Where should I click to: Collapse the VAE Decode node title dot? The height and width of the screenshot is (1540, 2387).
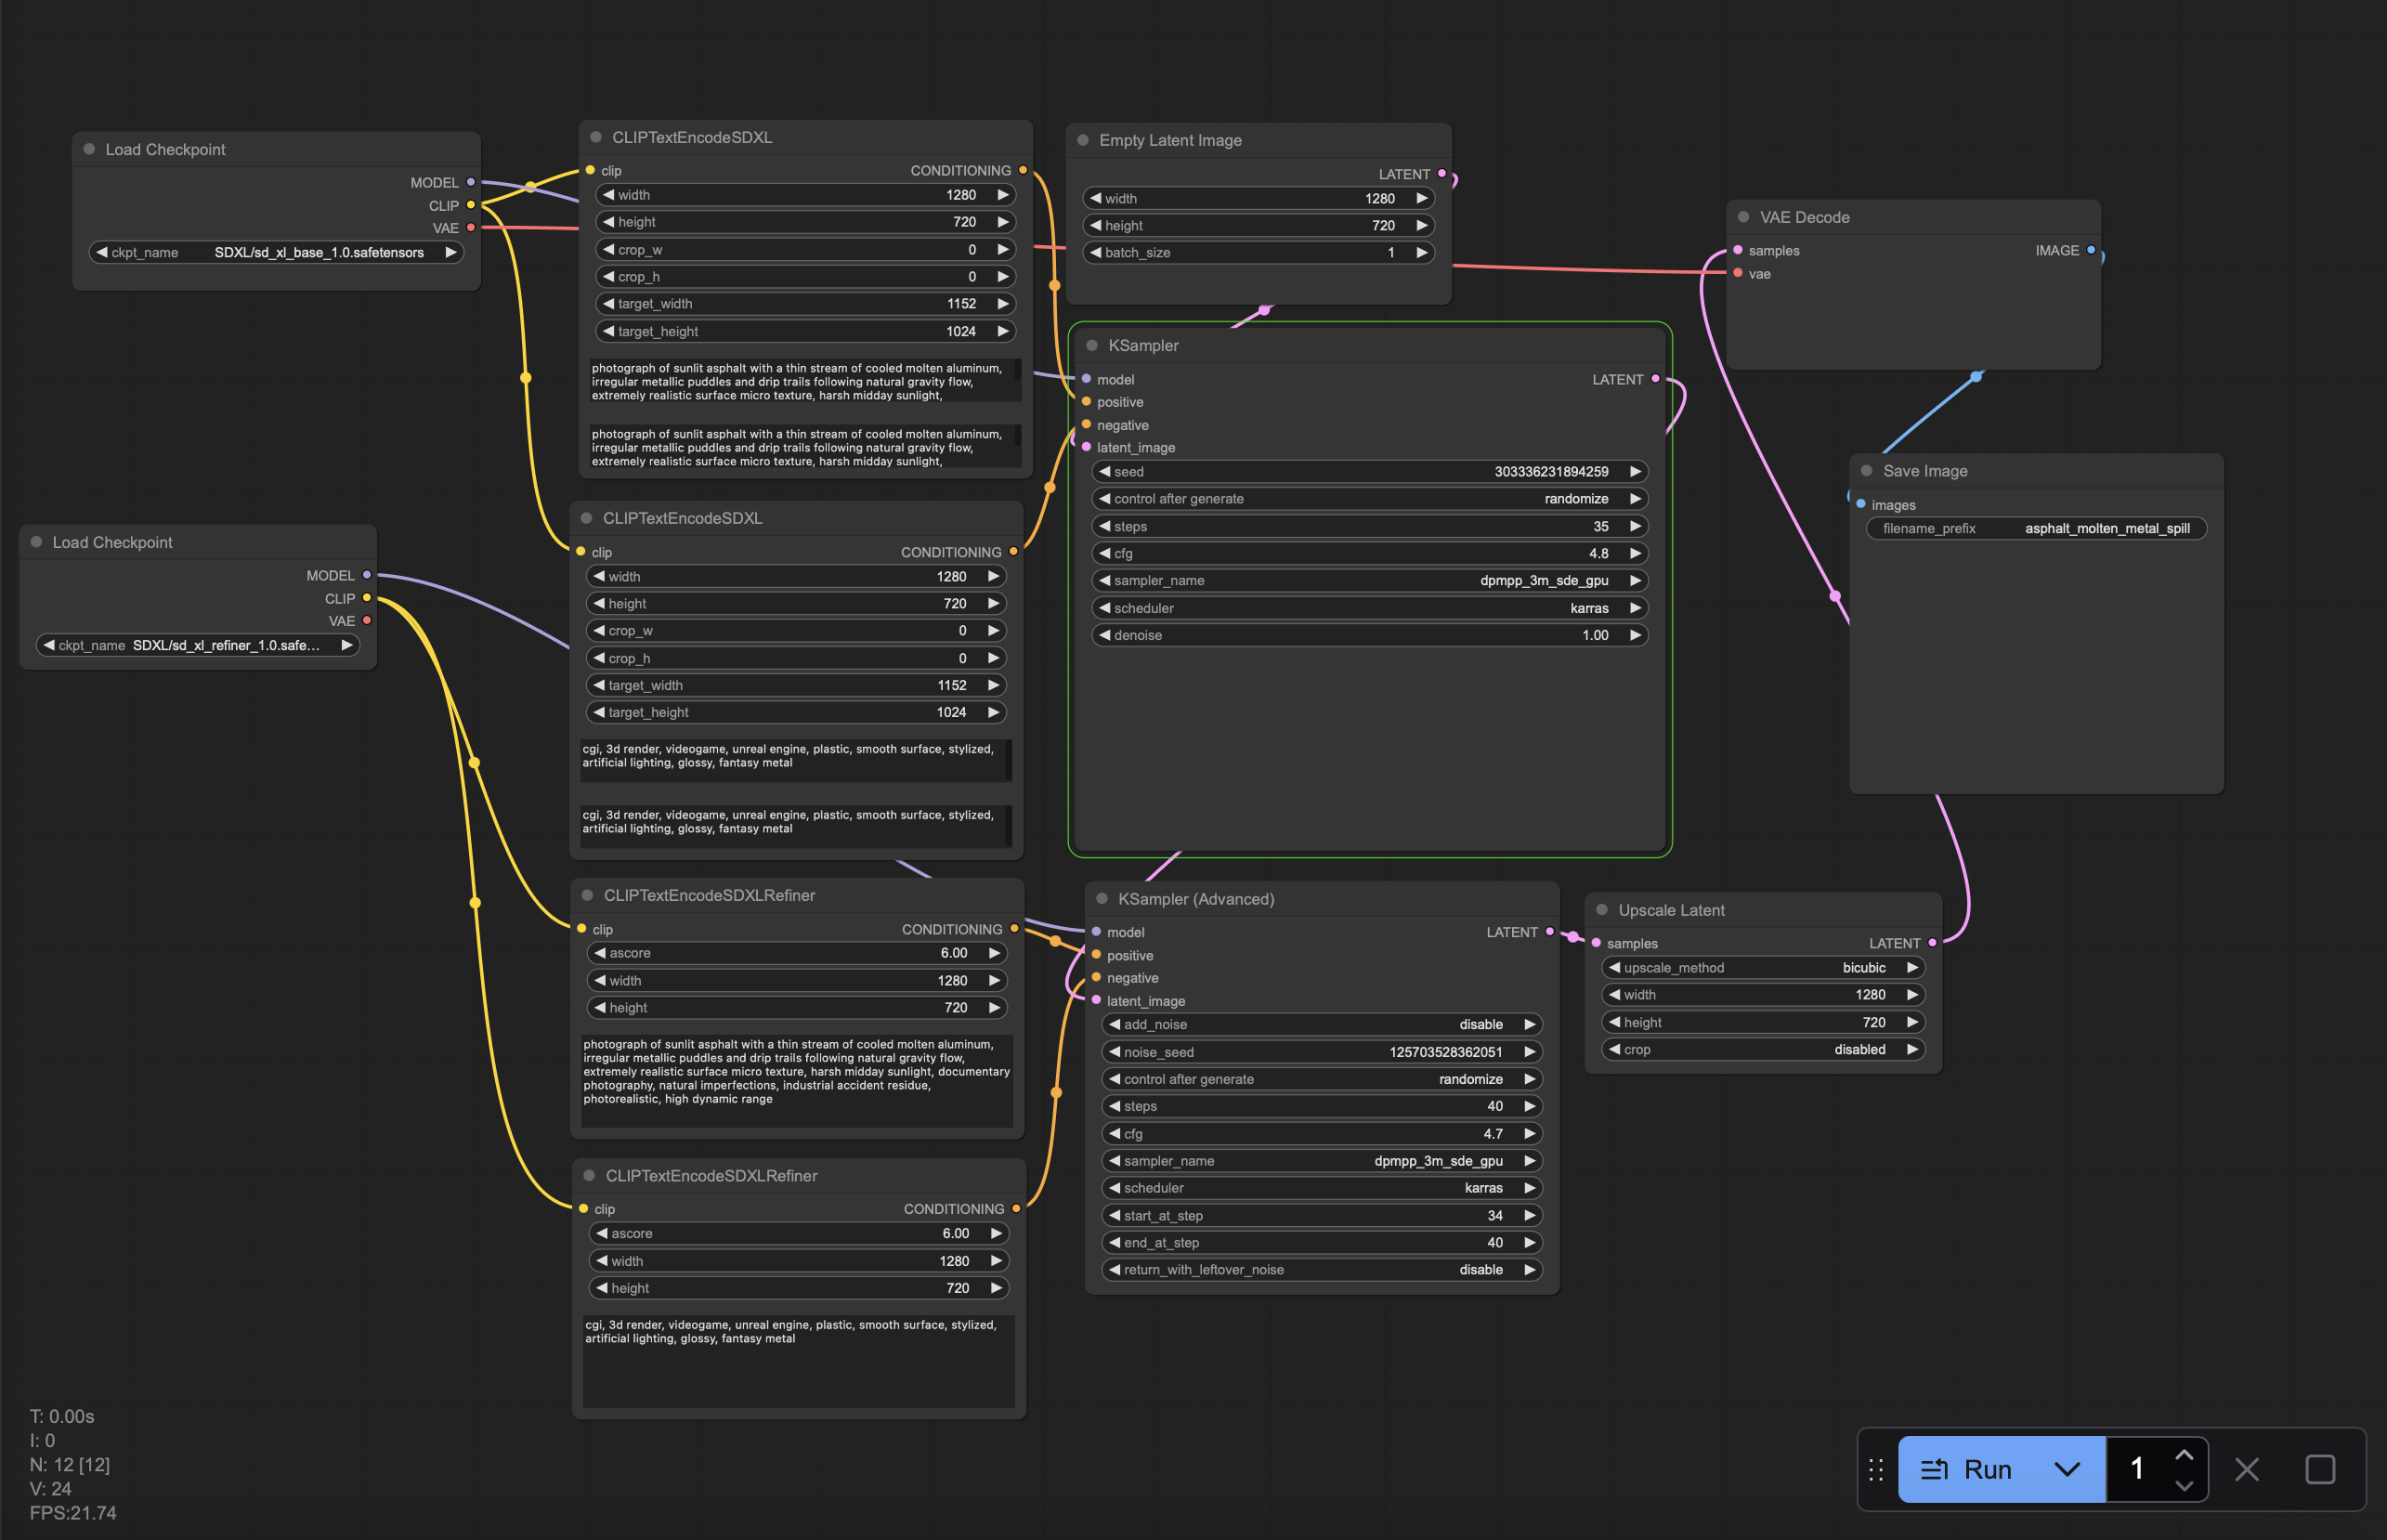pyautogui.click(x=1743, y=217)
